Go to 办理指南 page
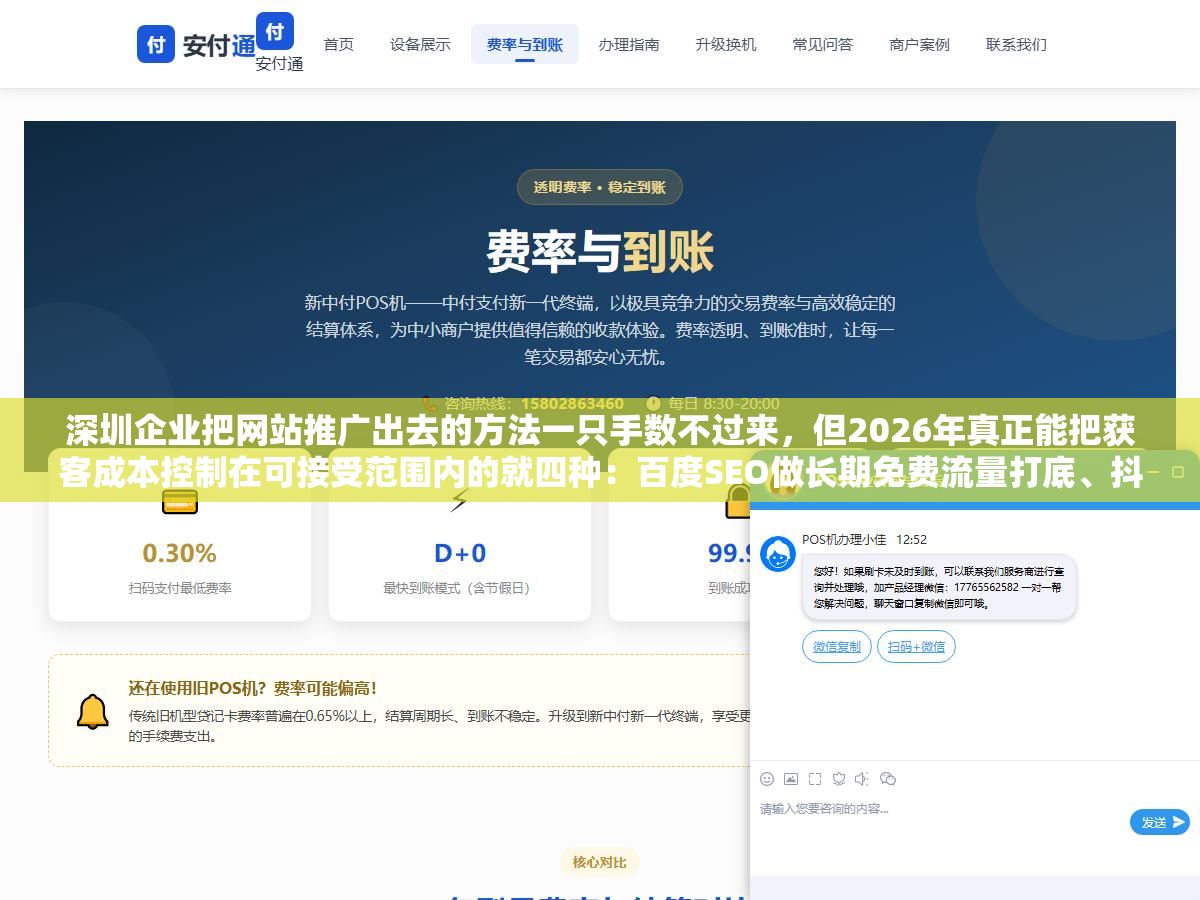This screenshot has height=900, width=1200. [x=629, y=44]
